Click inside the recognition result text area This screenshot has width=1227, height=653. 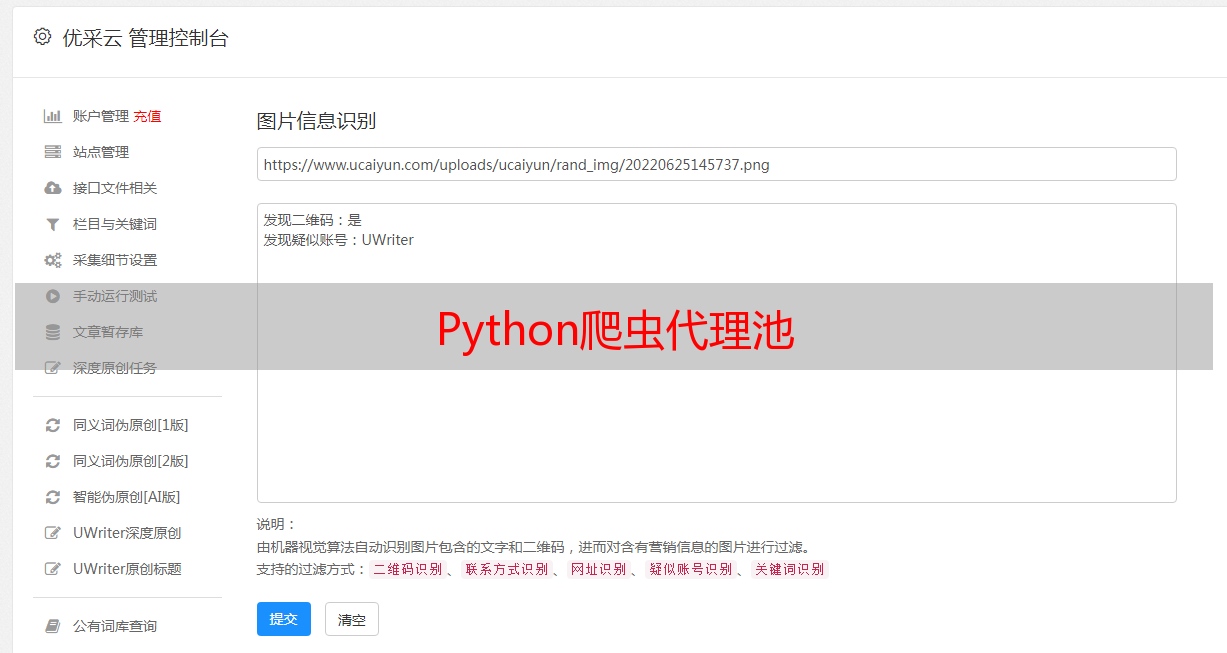pyautogui.click(x=716, y=353)
